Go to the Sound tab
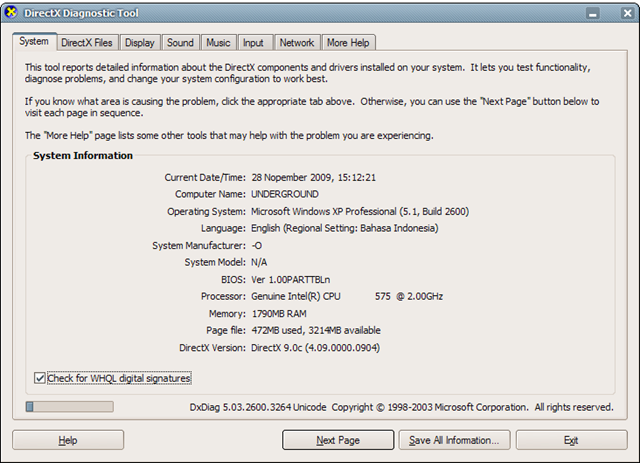640x463 pixels. tap(180, 43)
